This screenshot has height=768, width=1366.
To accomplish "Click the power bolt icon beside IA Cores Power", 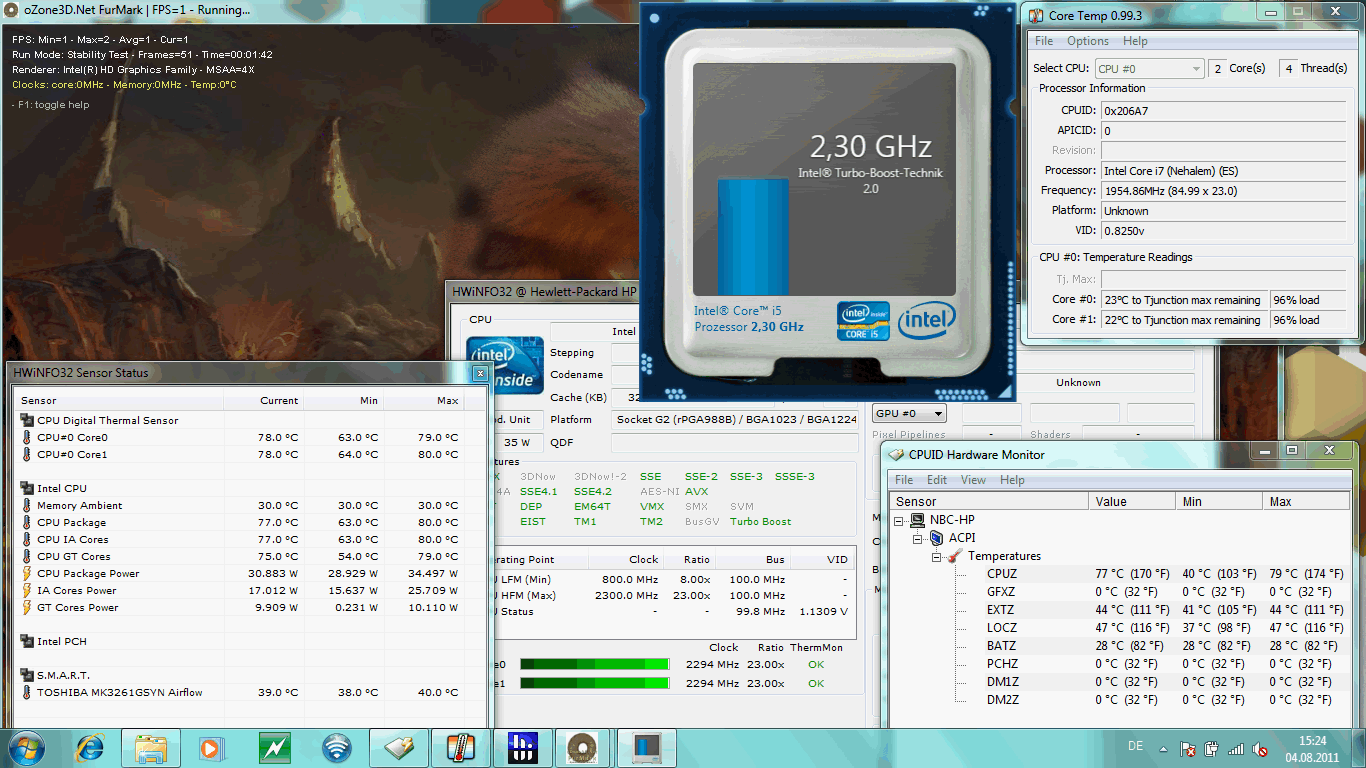I will 27,590.
